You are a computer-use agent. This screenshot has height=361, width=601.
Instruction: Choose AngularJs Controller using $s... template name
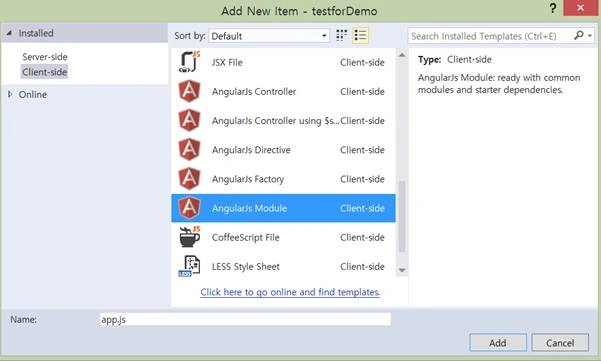tap(276, 120)
